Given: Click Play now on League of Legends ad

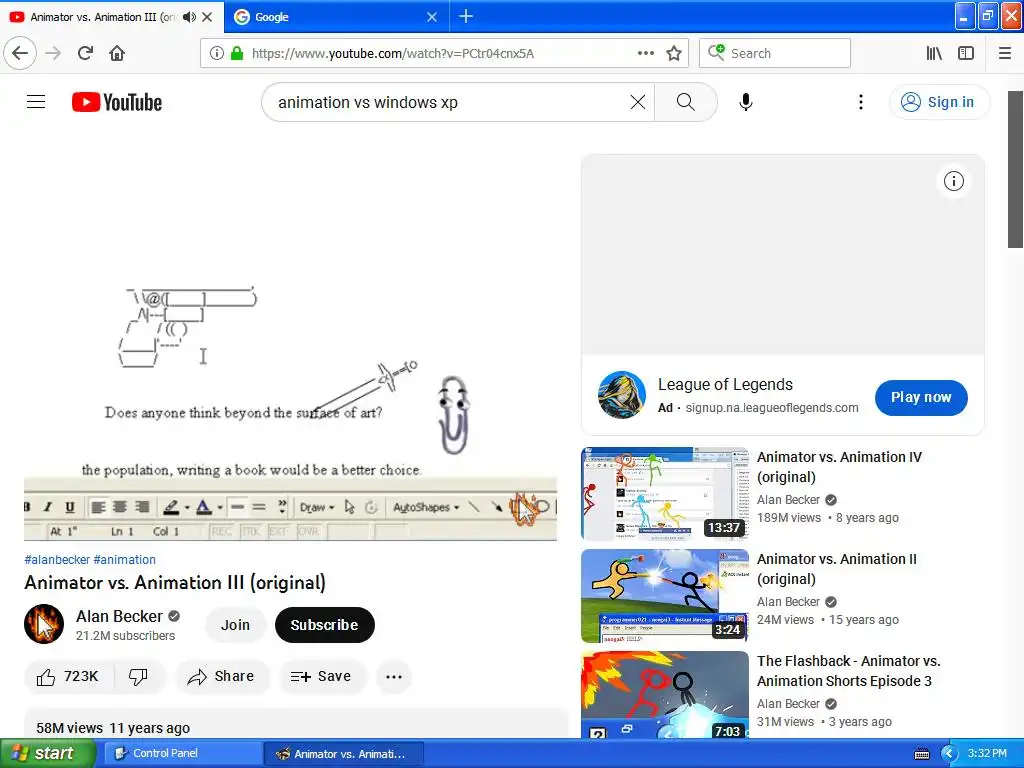Looking at the screenshot, I should pyautogui.click(x=921, y=397).
